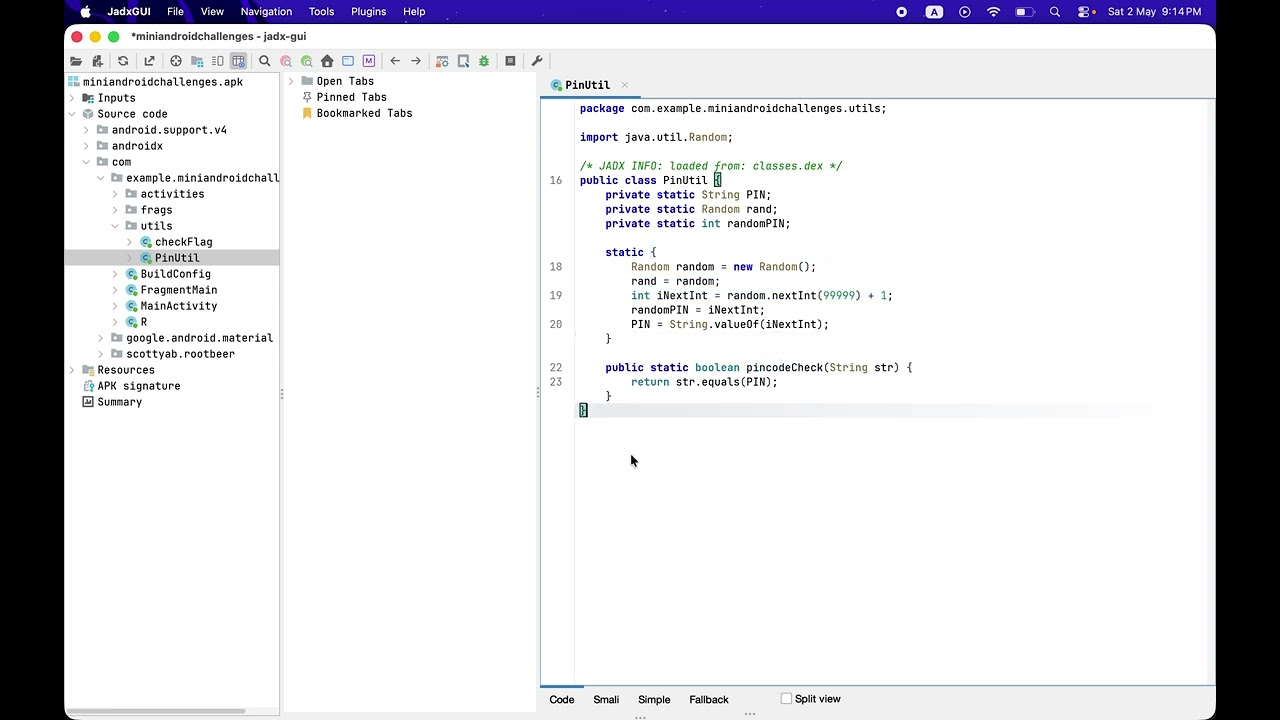Open the macOS Apple menu

85,12
